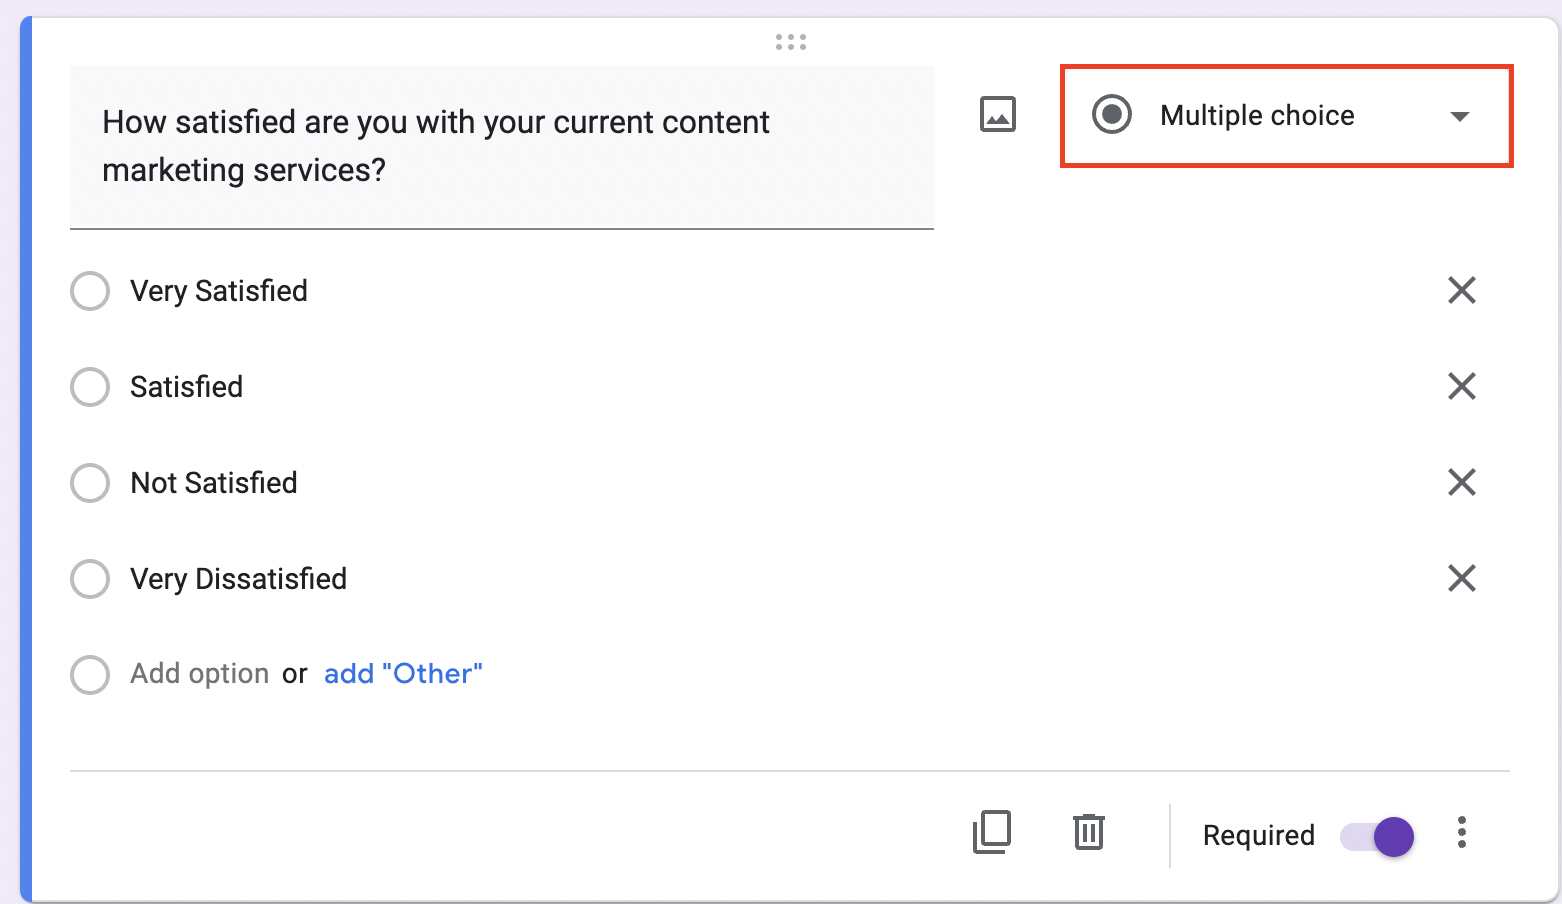This screenshot has width=1562, height=904.
Task: Edit the Not Satisfied option text
Action: tap(214, 483)
